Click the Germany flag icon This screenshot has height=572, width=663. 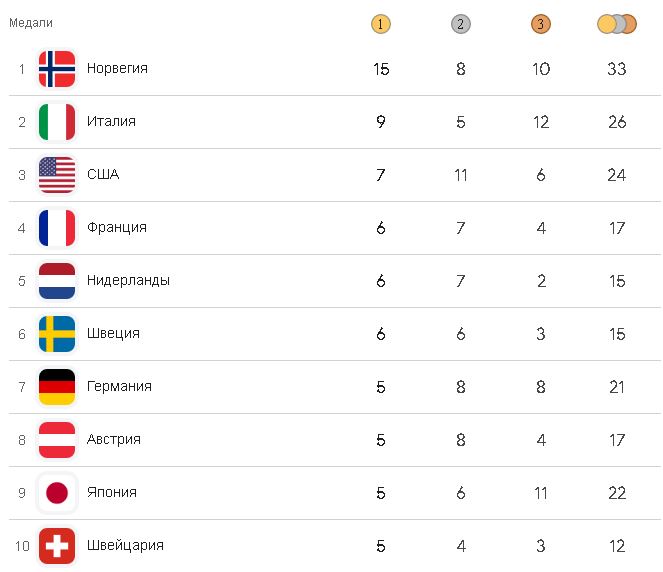pos(57,386)
